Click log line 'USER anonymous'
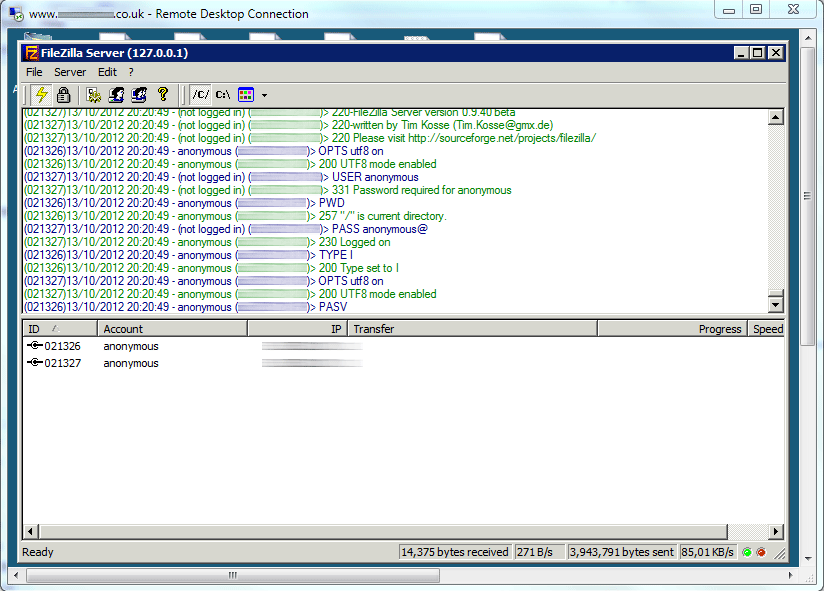The width and height of the screenshot is (824, 591). tap(221, 177)
